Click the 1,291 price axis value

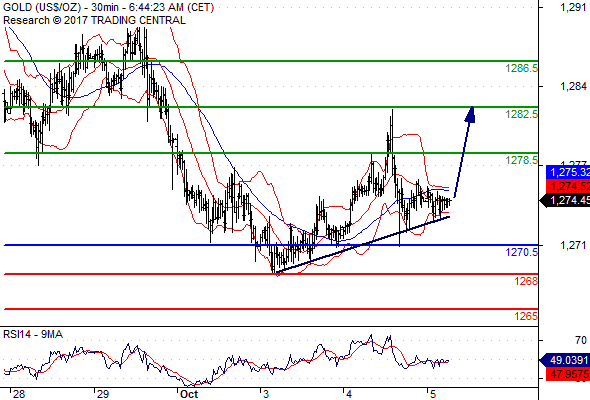coord(573,7)
